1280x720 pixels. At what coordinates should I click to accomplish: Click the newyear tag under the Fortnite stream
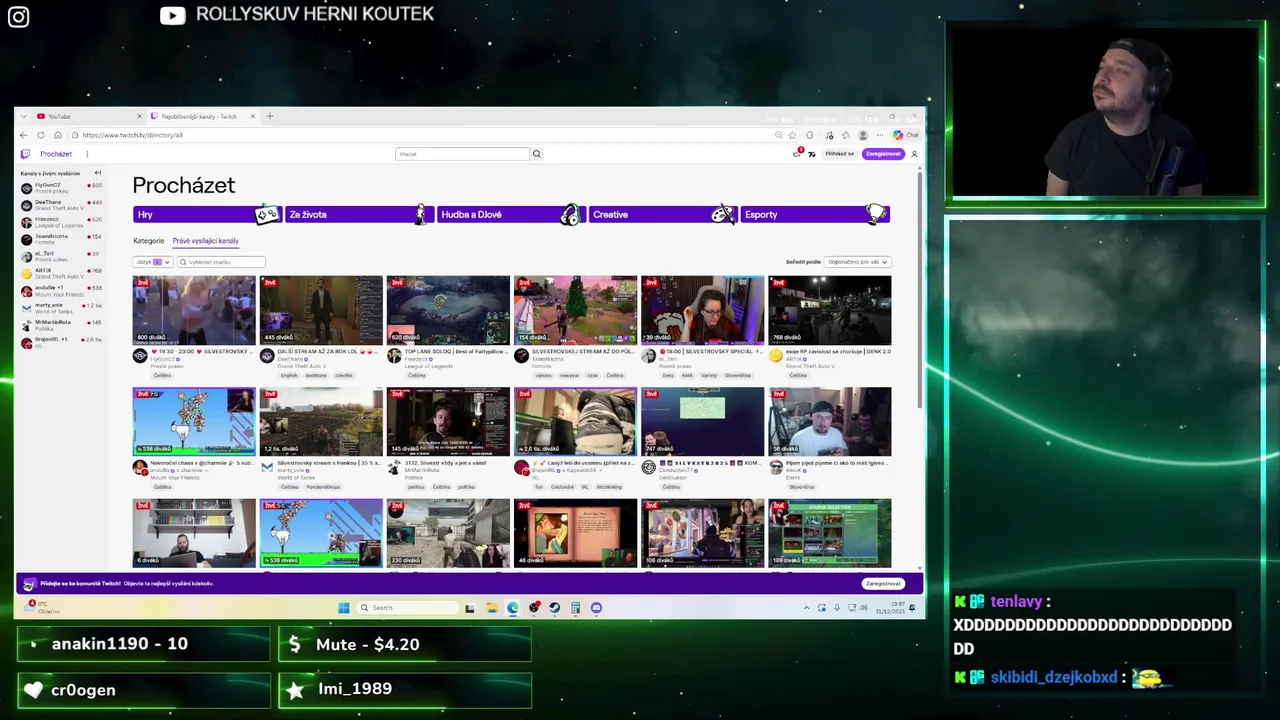570,376
